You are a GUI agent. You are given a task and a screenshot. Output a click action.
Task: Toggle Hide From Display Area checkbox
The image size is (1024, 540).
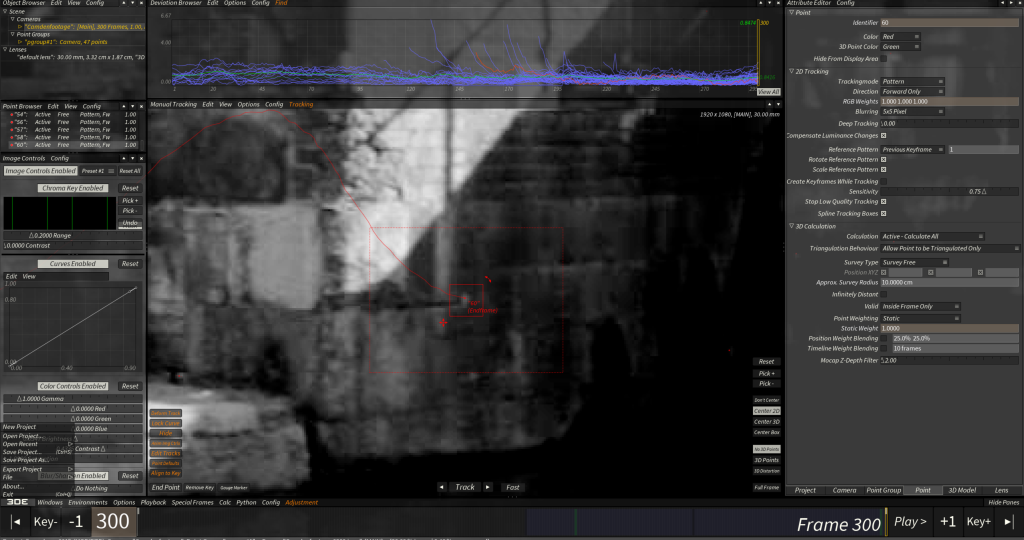point(884,59)
